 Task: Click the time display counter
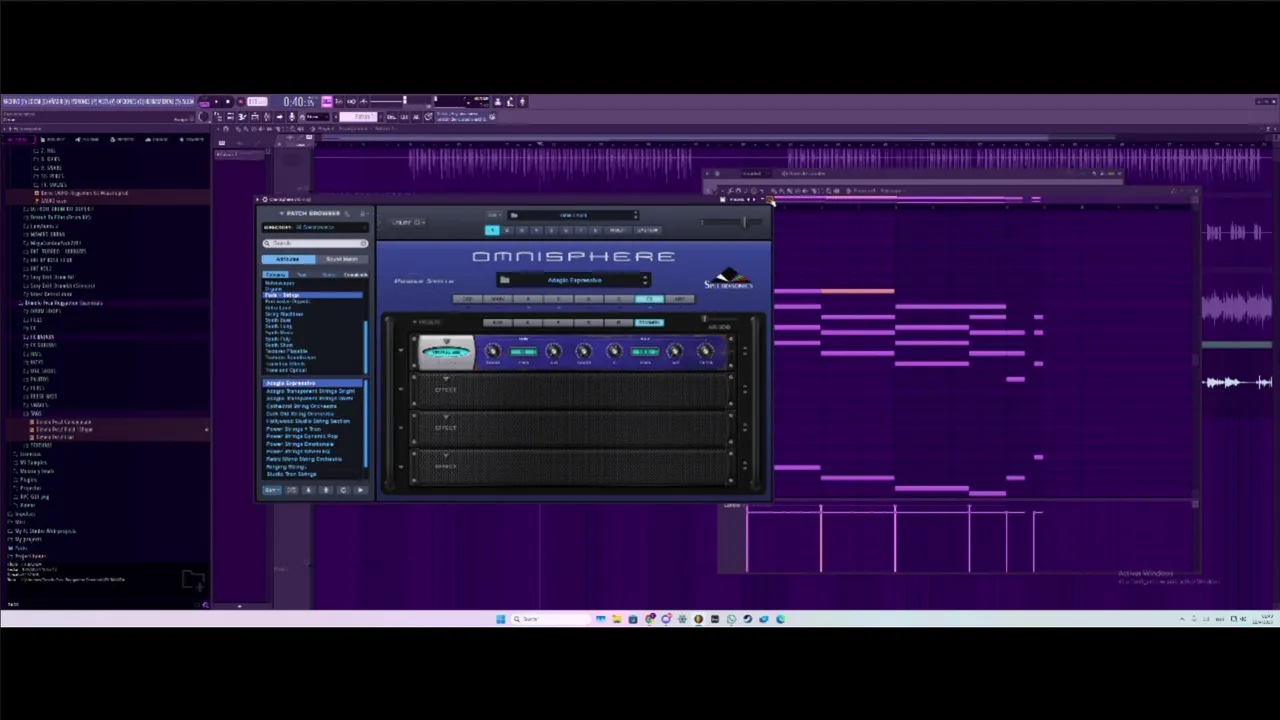coord(299,101)
